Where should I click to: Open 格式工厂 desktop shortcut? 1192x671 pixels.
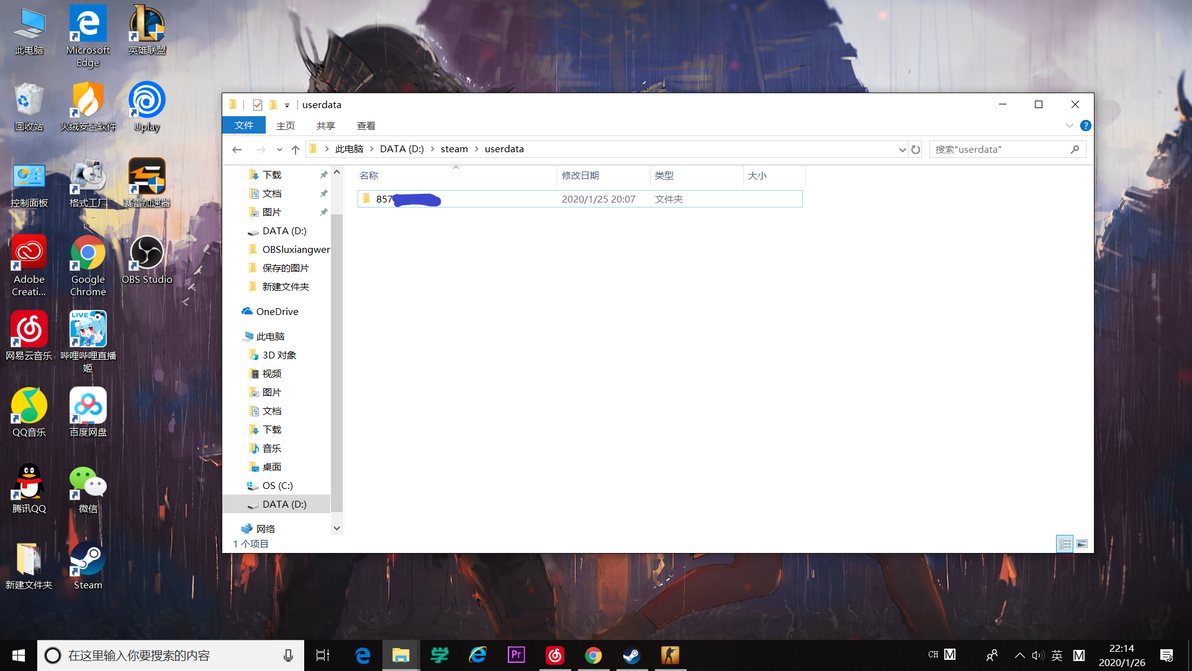pyautogui.click(x=87, y=183)
